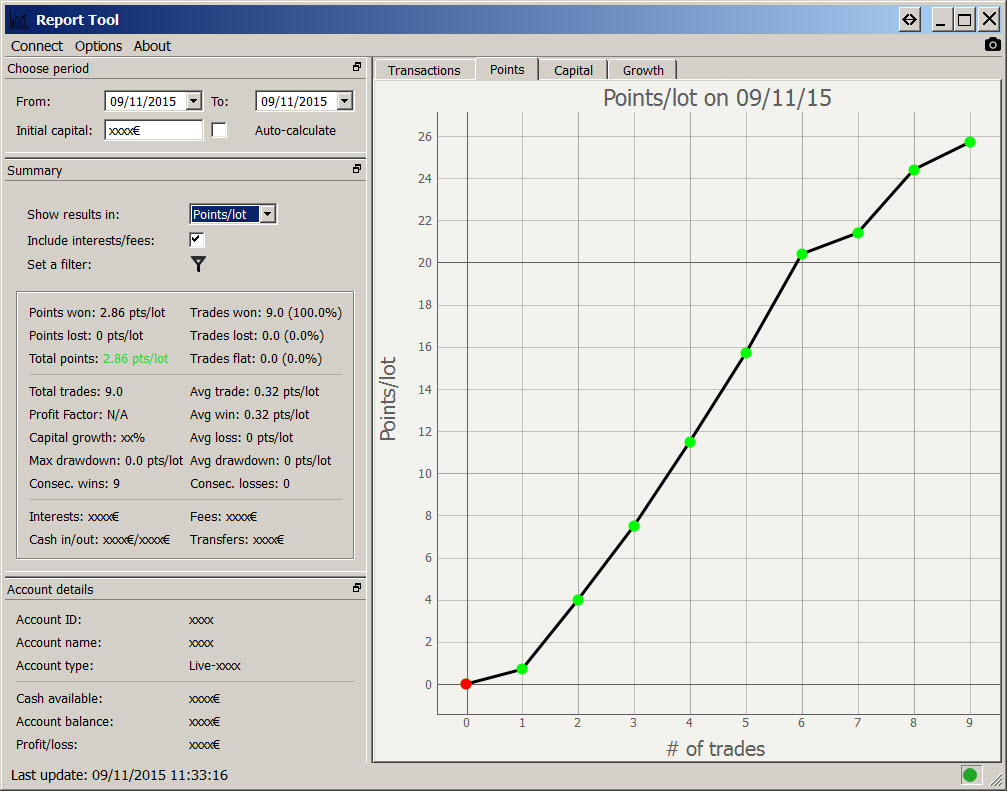Image resolution: width=1007 pixels, height=791 pixels.
Task: Click the red starting point on chart
Action: (466, 684)
